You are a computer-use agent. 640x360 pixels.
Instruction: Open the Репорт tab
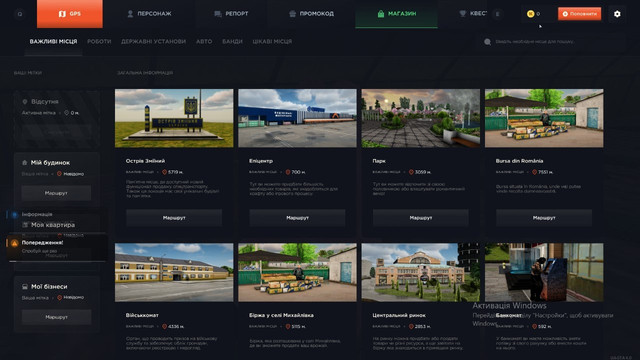pos(231,14)
